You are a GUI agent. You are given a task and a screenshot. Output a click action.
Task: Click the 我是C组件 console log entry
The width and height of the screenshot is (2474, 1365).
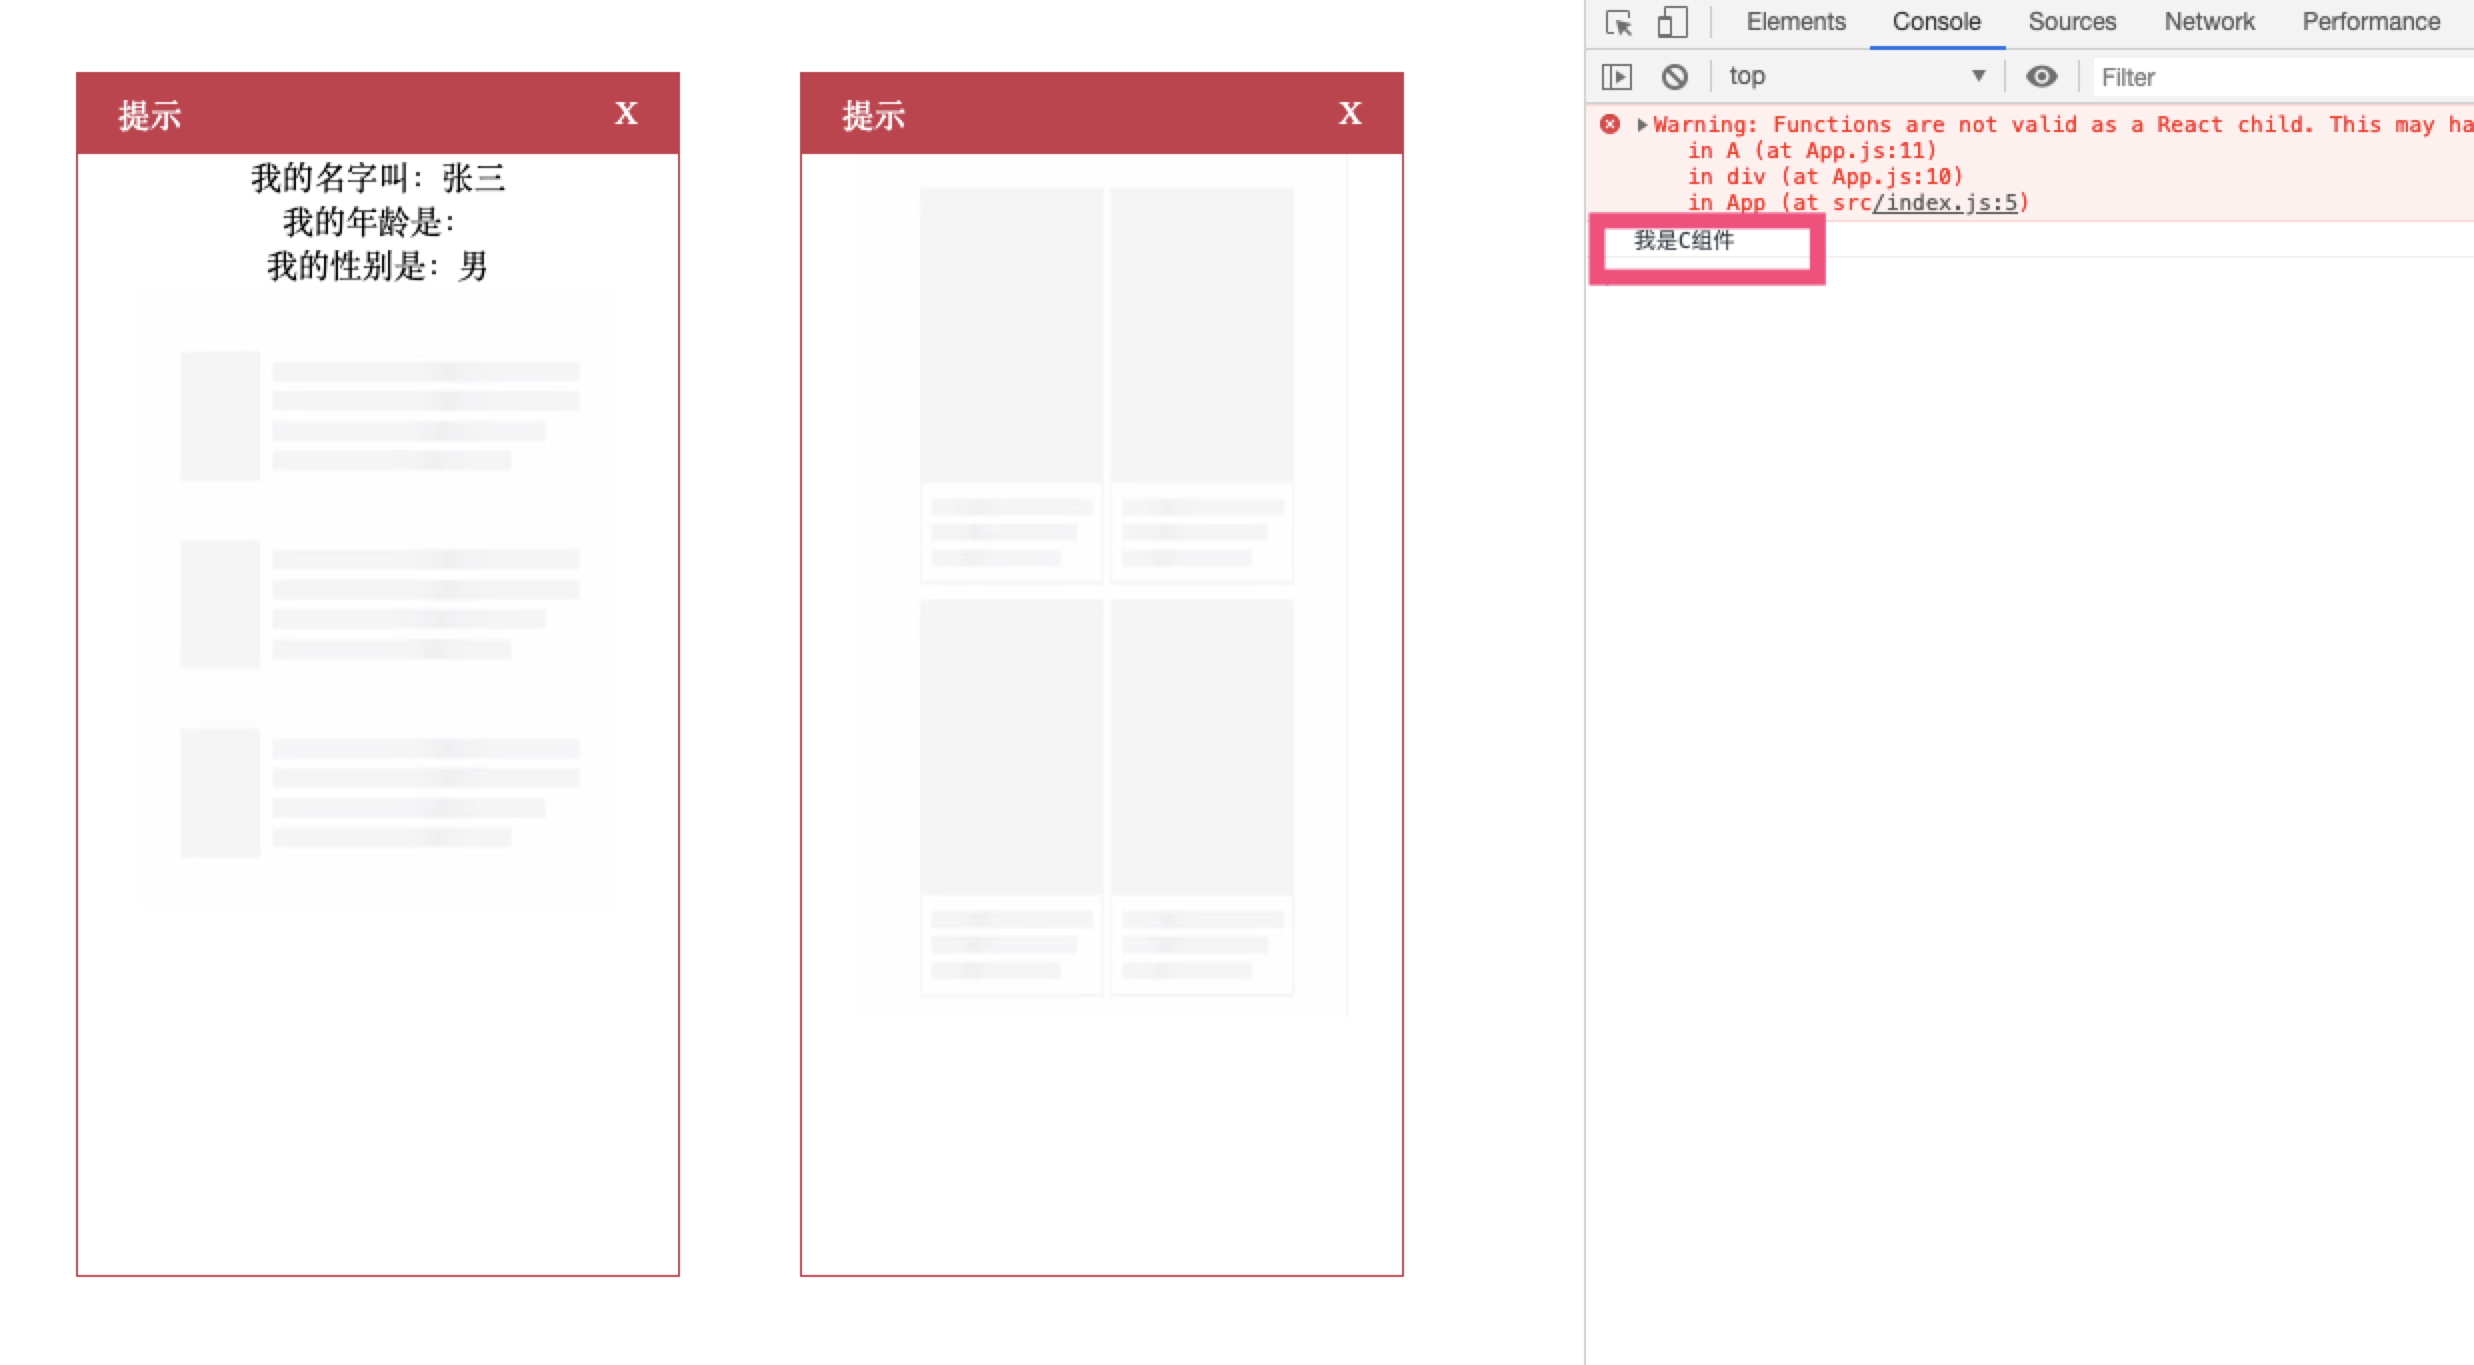point(1684,240)
